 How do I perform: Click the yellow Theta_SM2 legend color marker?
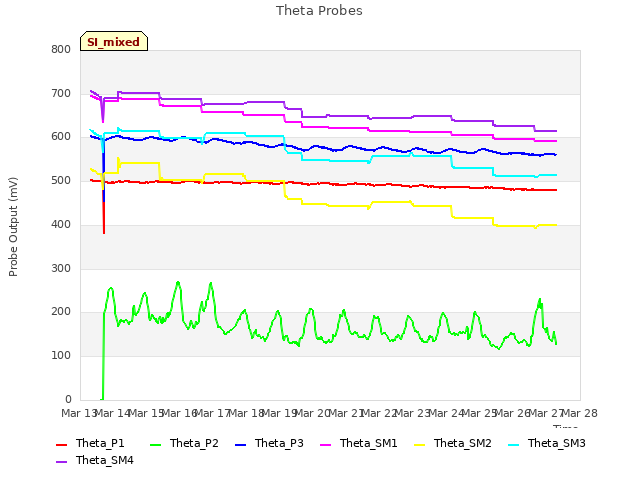[x=420, y=444]
